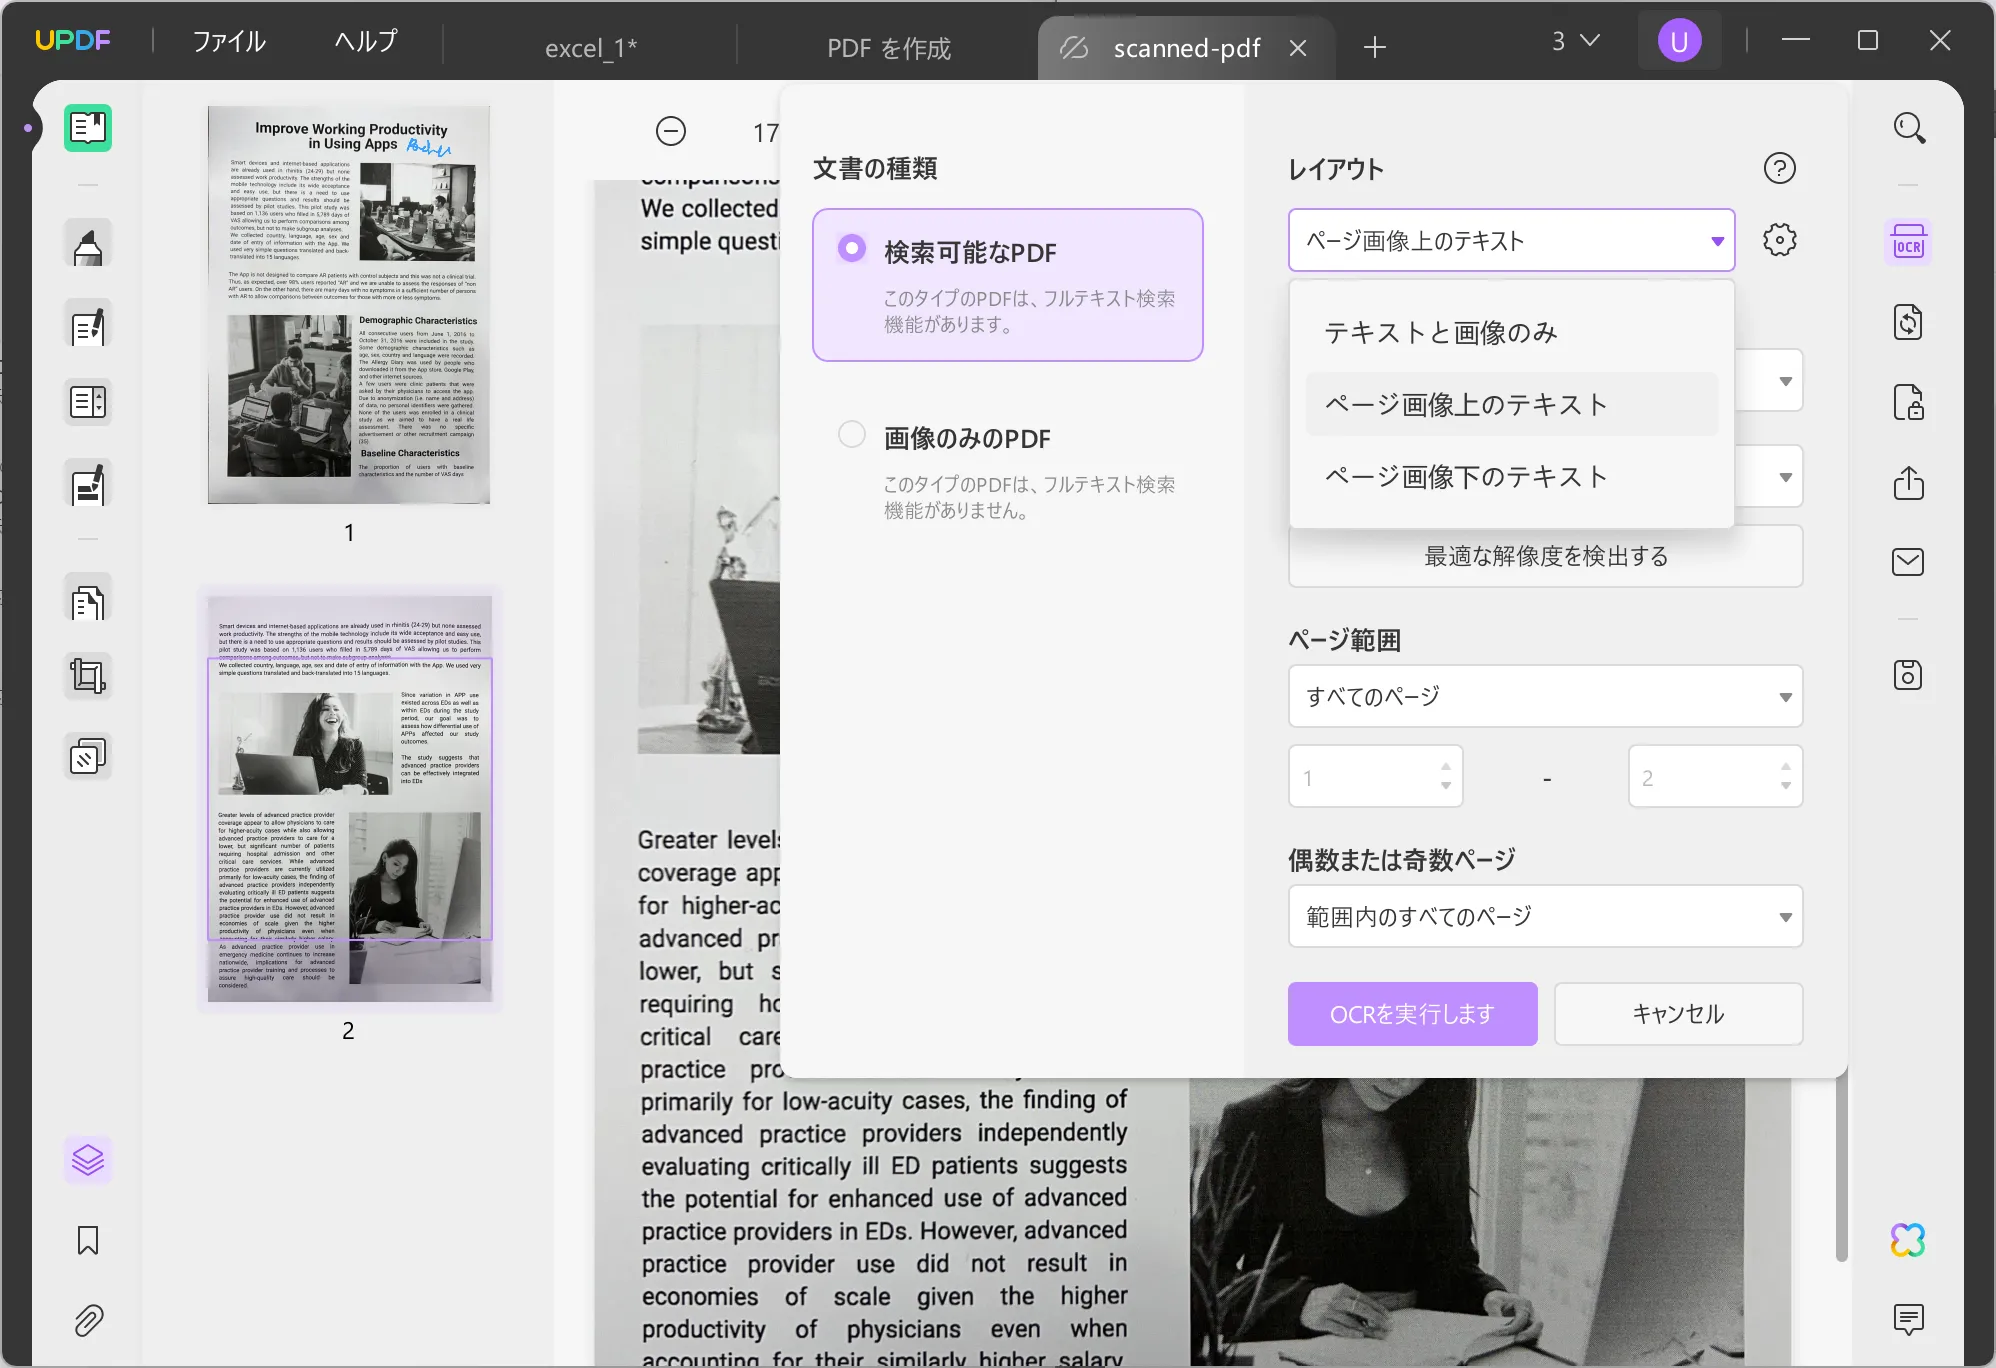Open the ヘルプ menu
Viewport: 1996px width, 1368px height.
tap(366, 41)
